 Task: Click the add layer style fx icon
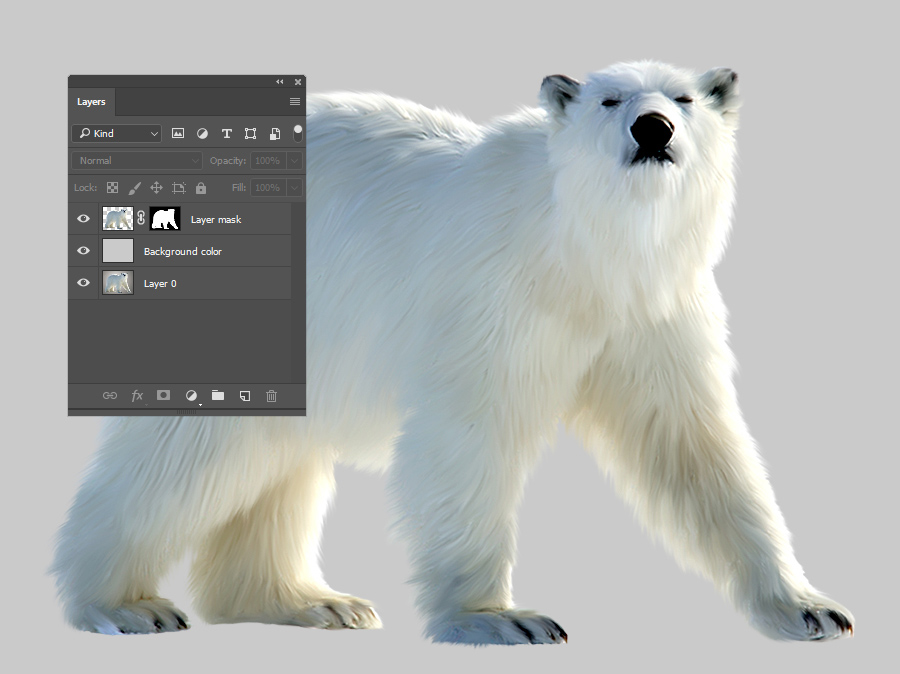pyautogui.click(x=137, y=396)
